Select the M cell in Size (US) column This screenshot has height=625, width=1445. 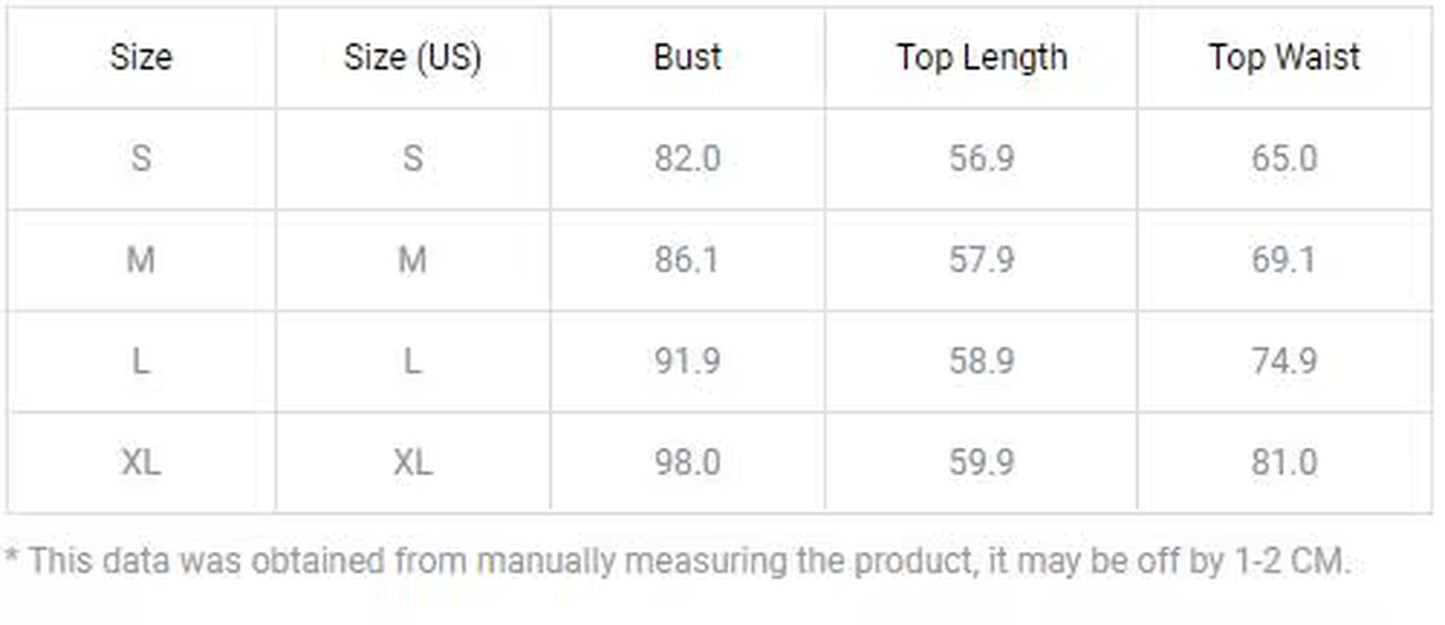point(412,260)
